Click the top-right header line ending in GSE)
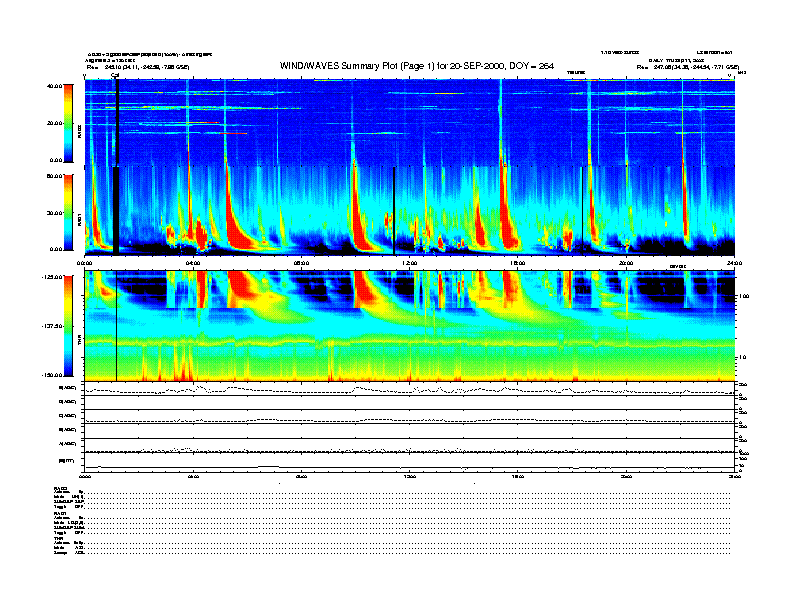Screen dimensions: 792x612 [688, 67]
